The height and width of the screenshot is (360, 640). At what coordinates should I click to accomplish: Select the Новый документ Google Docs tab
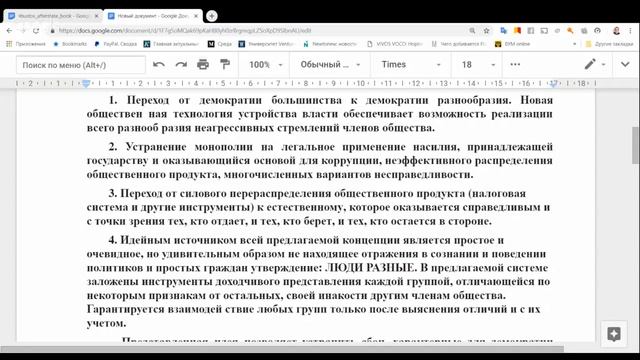[x=152, y=16]
